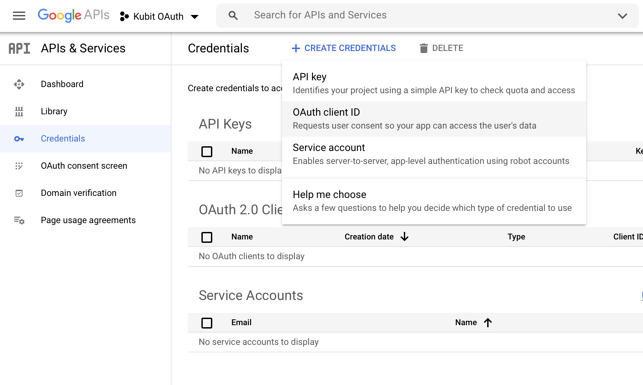This screenshot has width=643, height=385.
Task: Click the Delete trash can icon
Action: pos(424,48)
